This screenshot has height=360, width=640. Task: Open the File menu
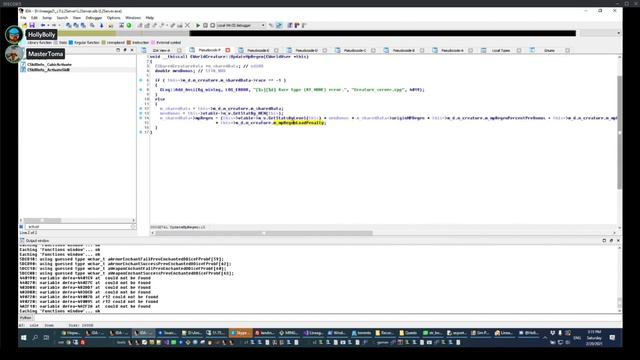[x=23, y=18]
